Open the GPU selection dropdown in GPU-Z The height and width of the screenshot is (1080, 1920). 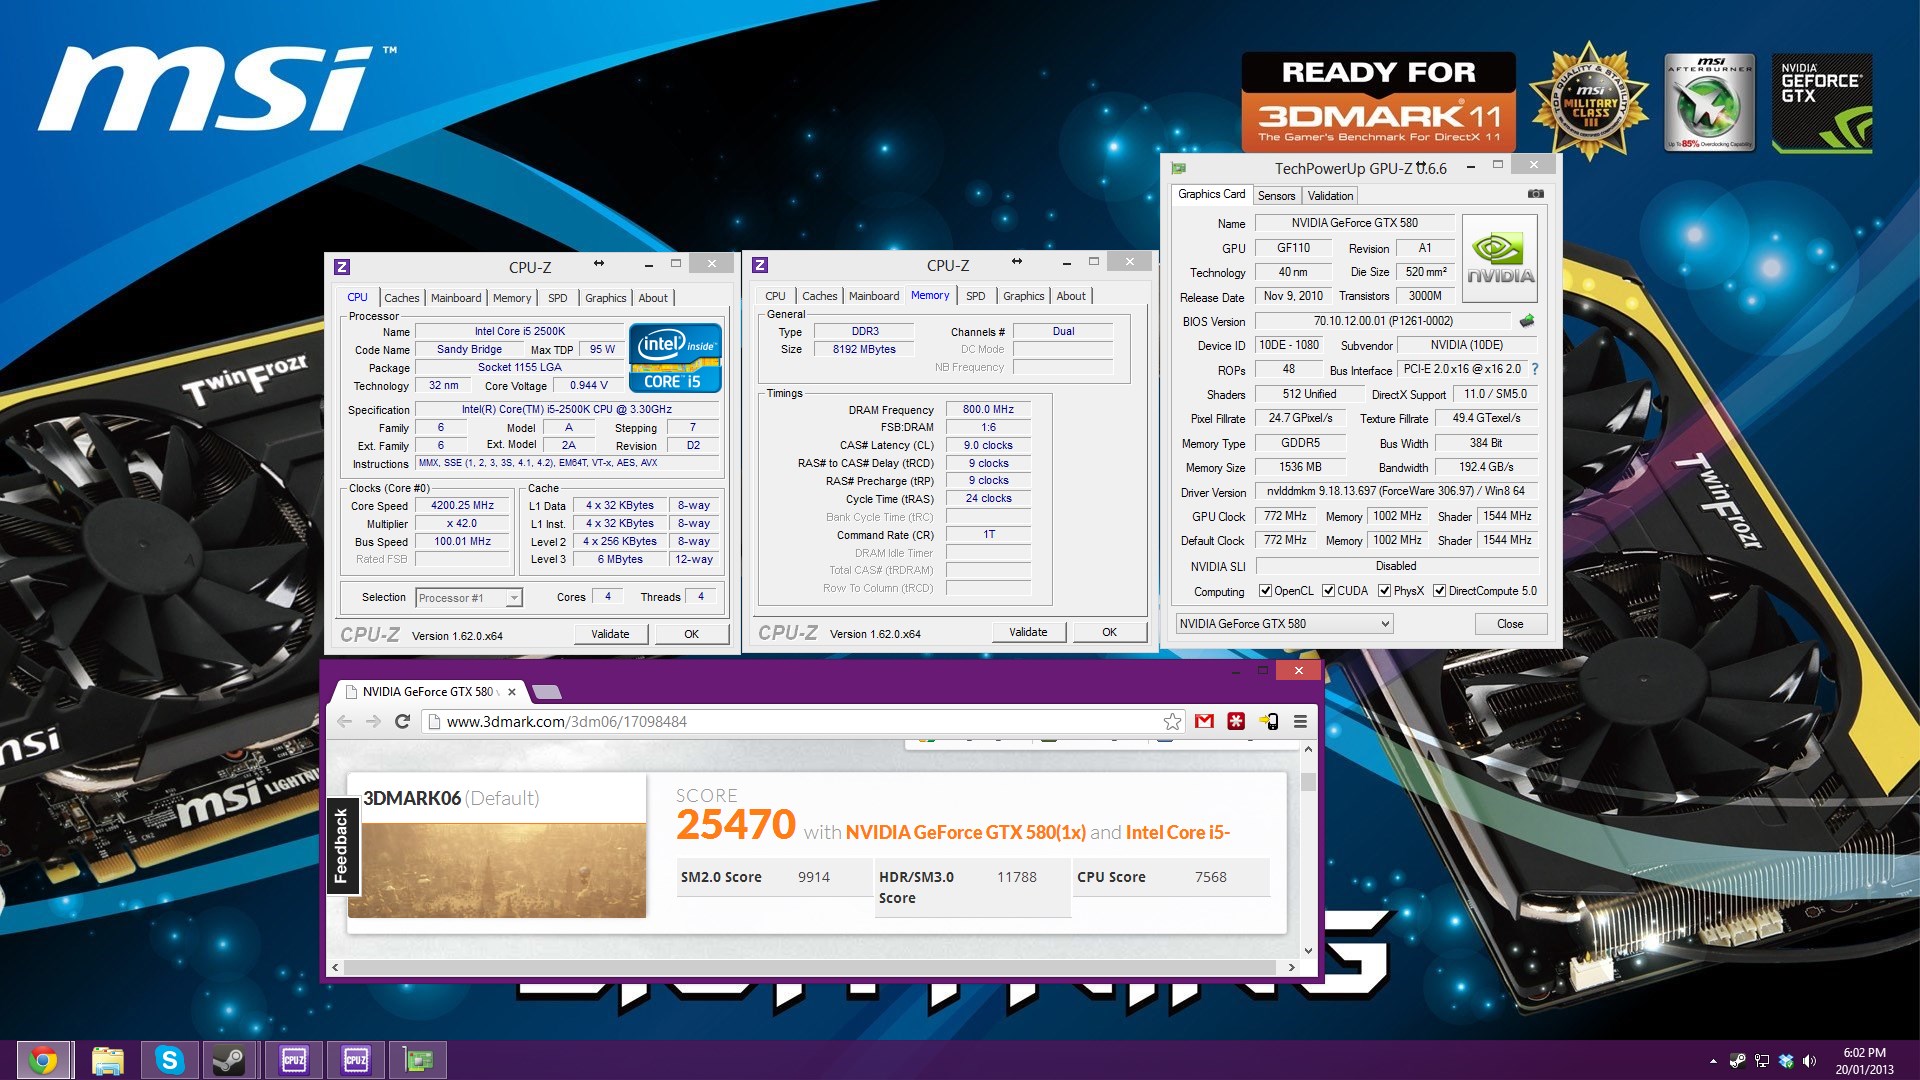[1284, 624]
